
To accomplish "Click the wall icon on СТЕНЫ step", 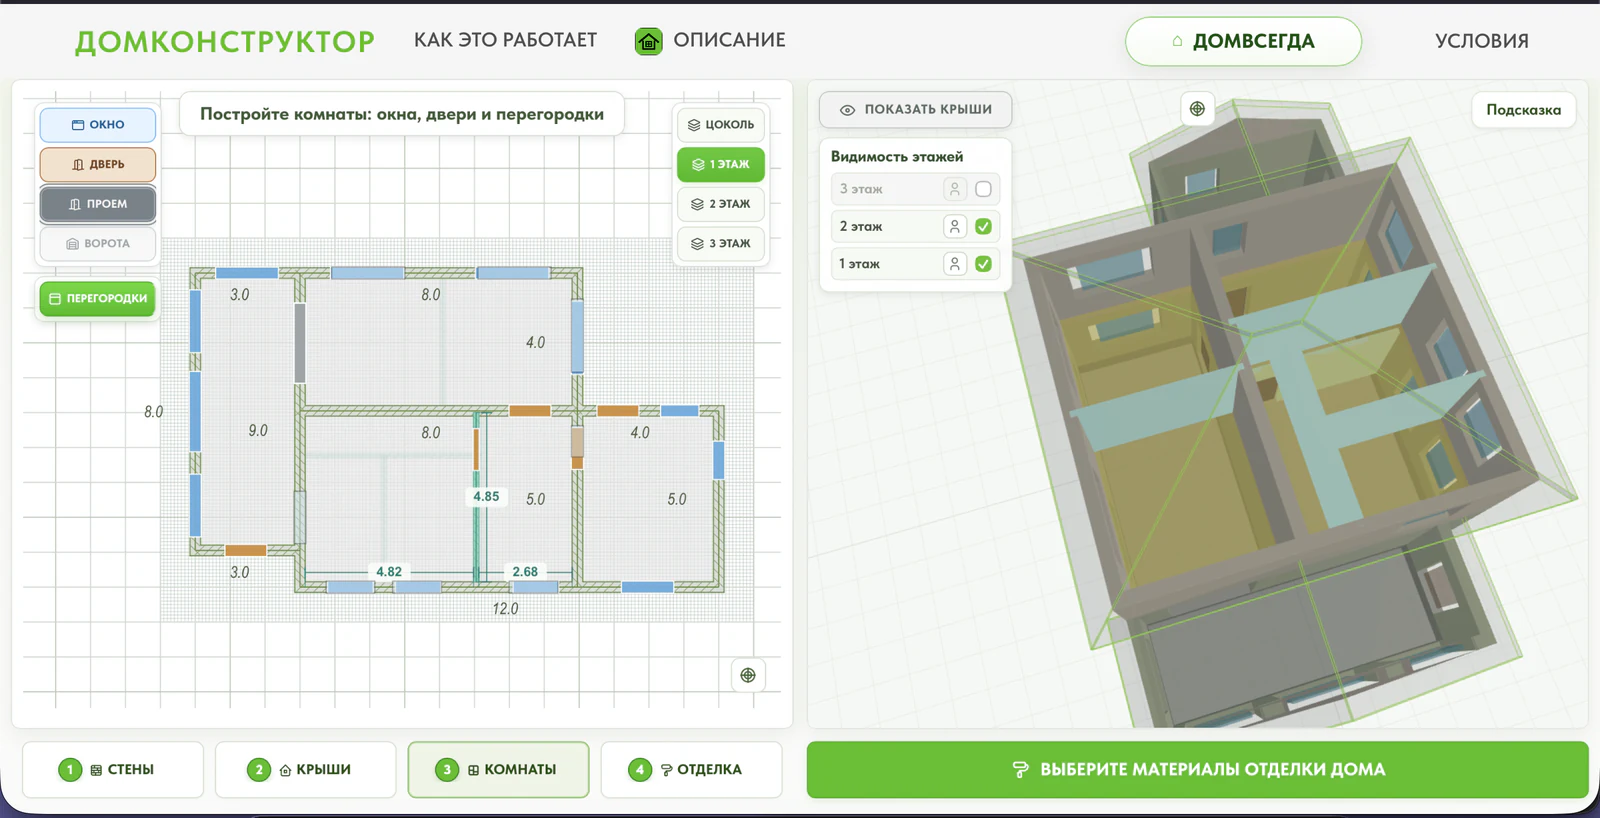I will click(96, 770).
